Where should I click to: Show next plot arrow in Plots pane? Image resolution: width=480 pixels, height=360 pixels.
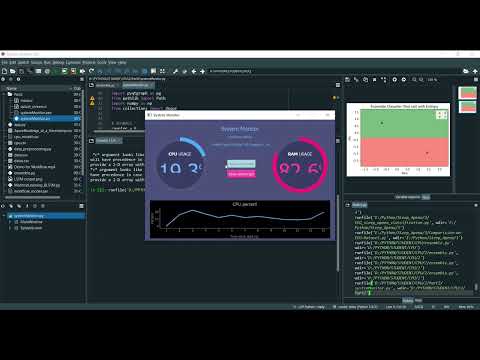(404, 80)
